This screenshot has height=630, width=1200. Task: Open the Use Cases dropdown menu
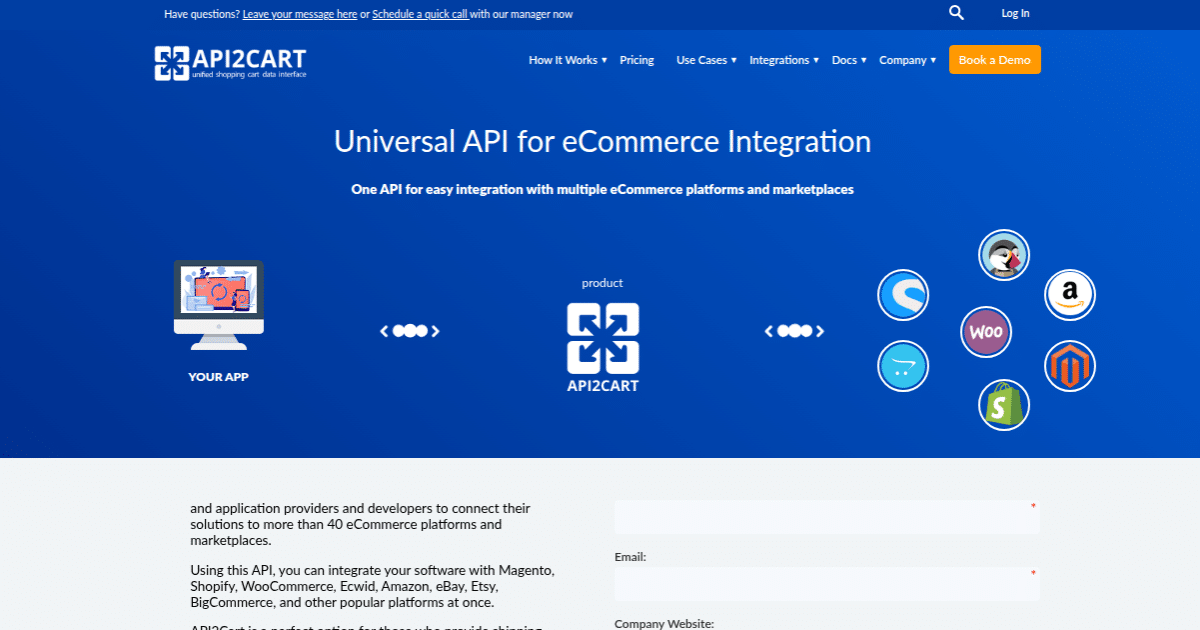(x=706, y=60)
